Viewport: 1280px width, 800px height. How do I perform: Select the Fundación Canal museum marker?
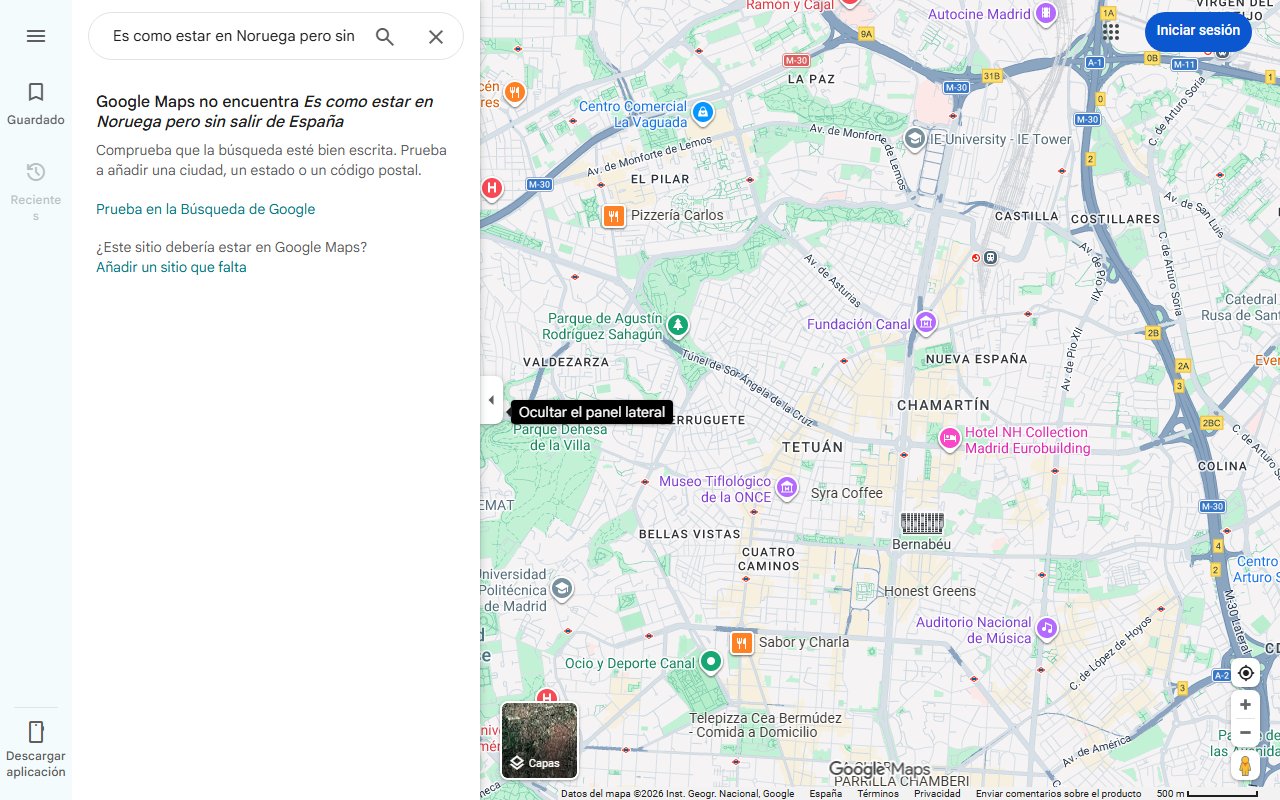tap(926, 323)
